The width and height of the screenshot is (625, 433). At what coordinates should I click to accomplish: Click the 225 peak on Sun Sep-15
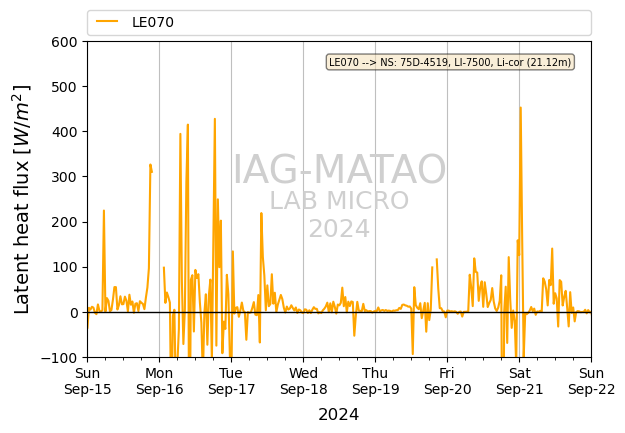104,211
